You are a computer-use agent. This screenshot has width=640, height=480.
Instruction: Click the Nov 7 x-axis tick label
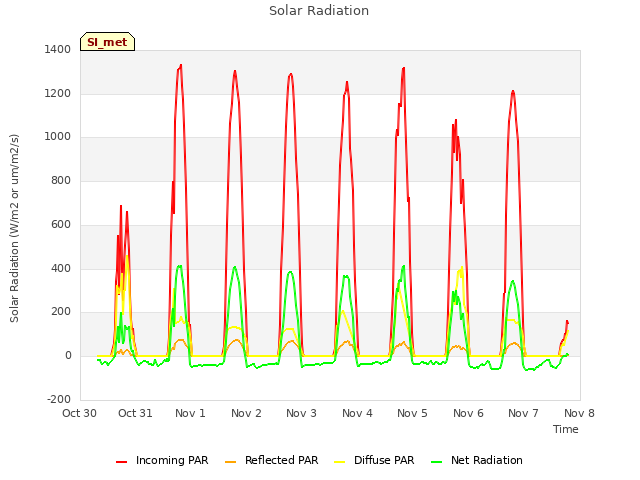point(523,413)
